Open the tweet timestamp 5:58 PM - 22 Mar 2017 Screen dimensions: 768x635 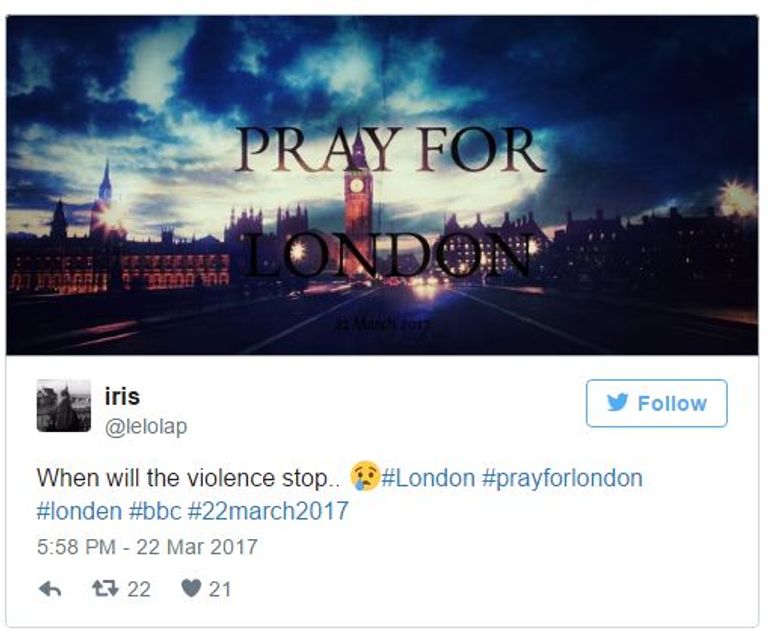147,547
